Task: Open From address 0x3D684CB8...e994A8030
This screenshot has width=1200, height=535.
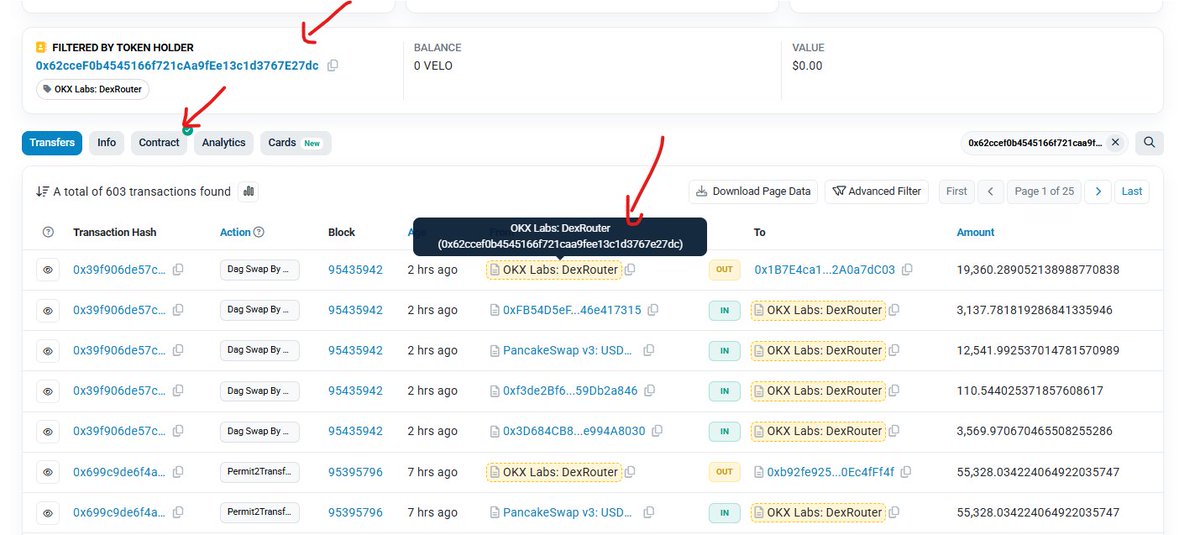Action: tap(574, 431)
